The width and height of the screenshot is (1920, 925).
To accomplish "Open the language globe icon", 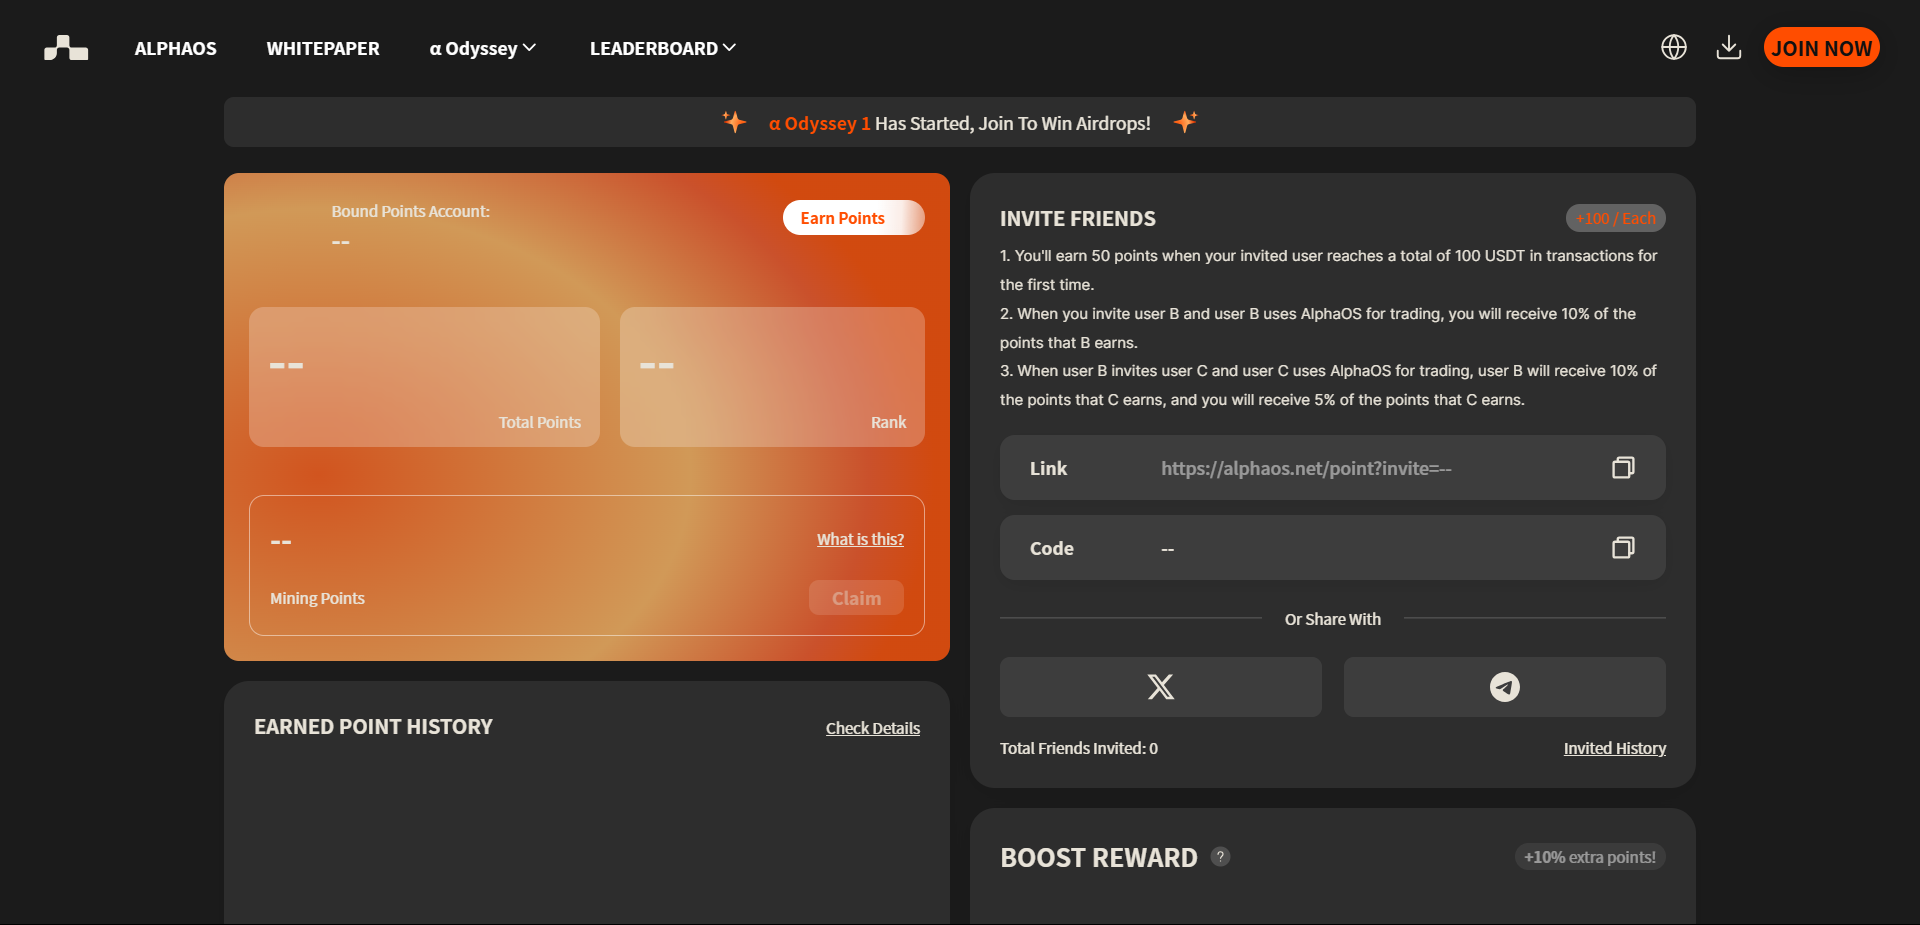I will (1673, 47).
